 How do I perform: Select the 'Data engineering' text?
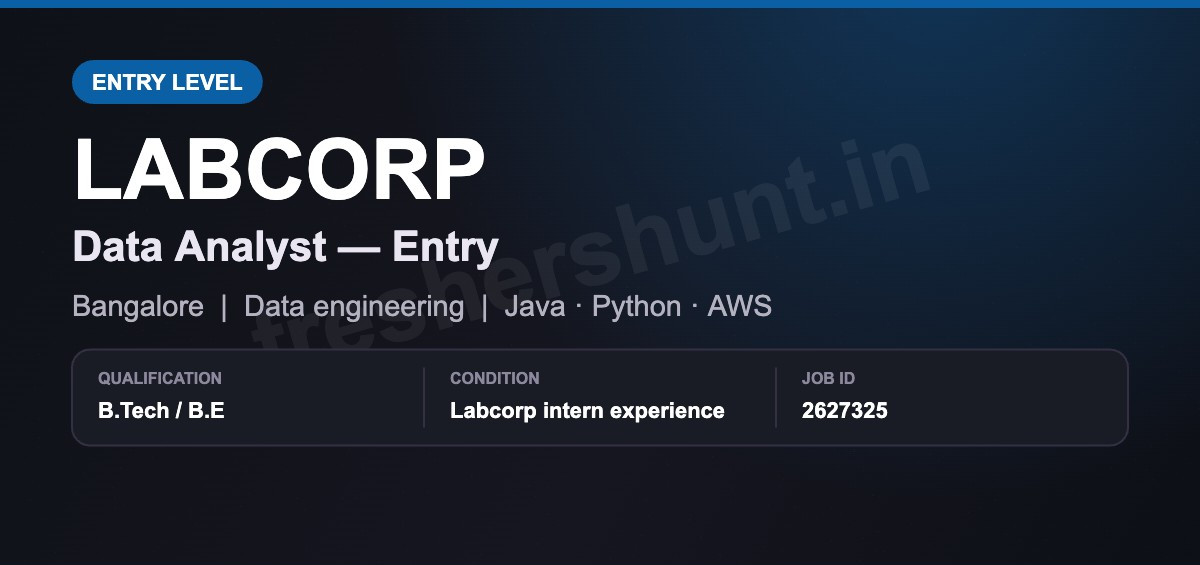(x=354, y=306)
